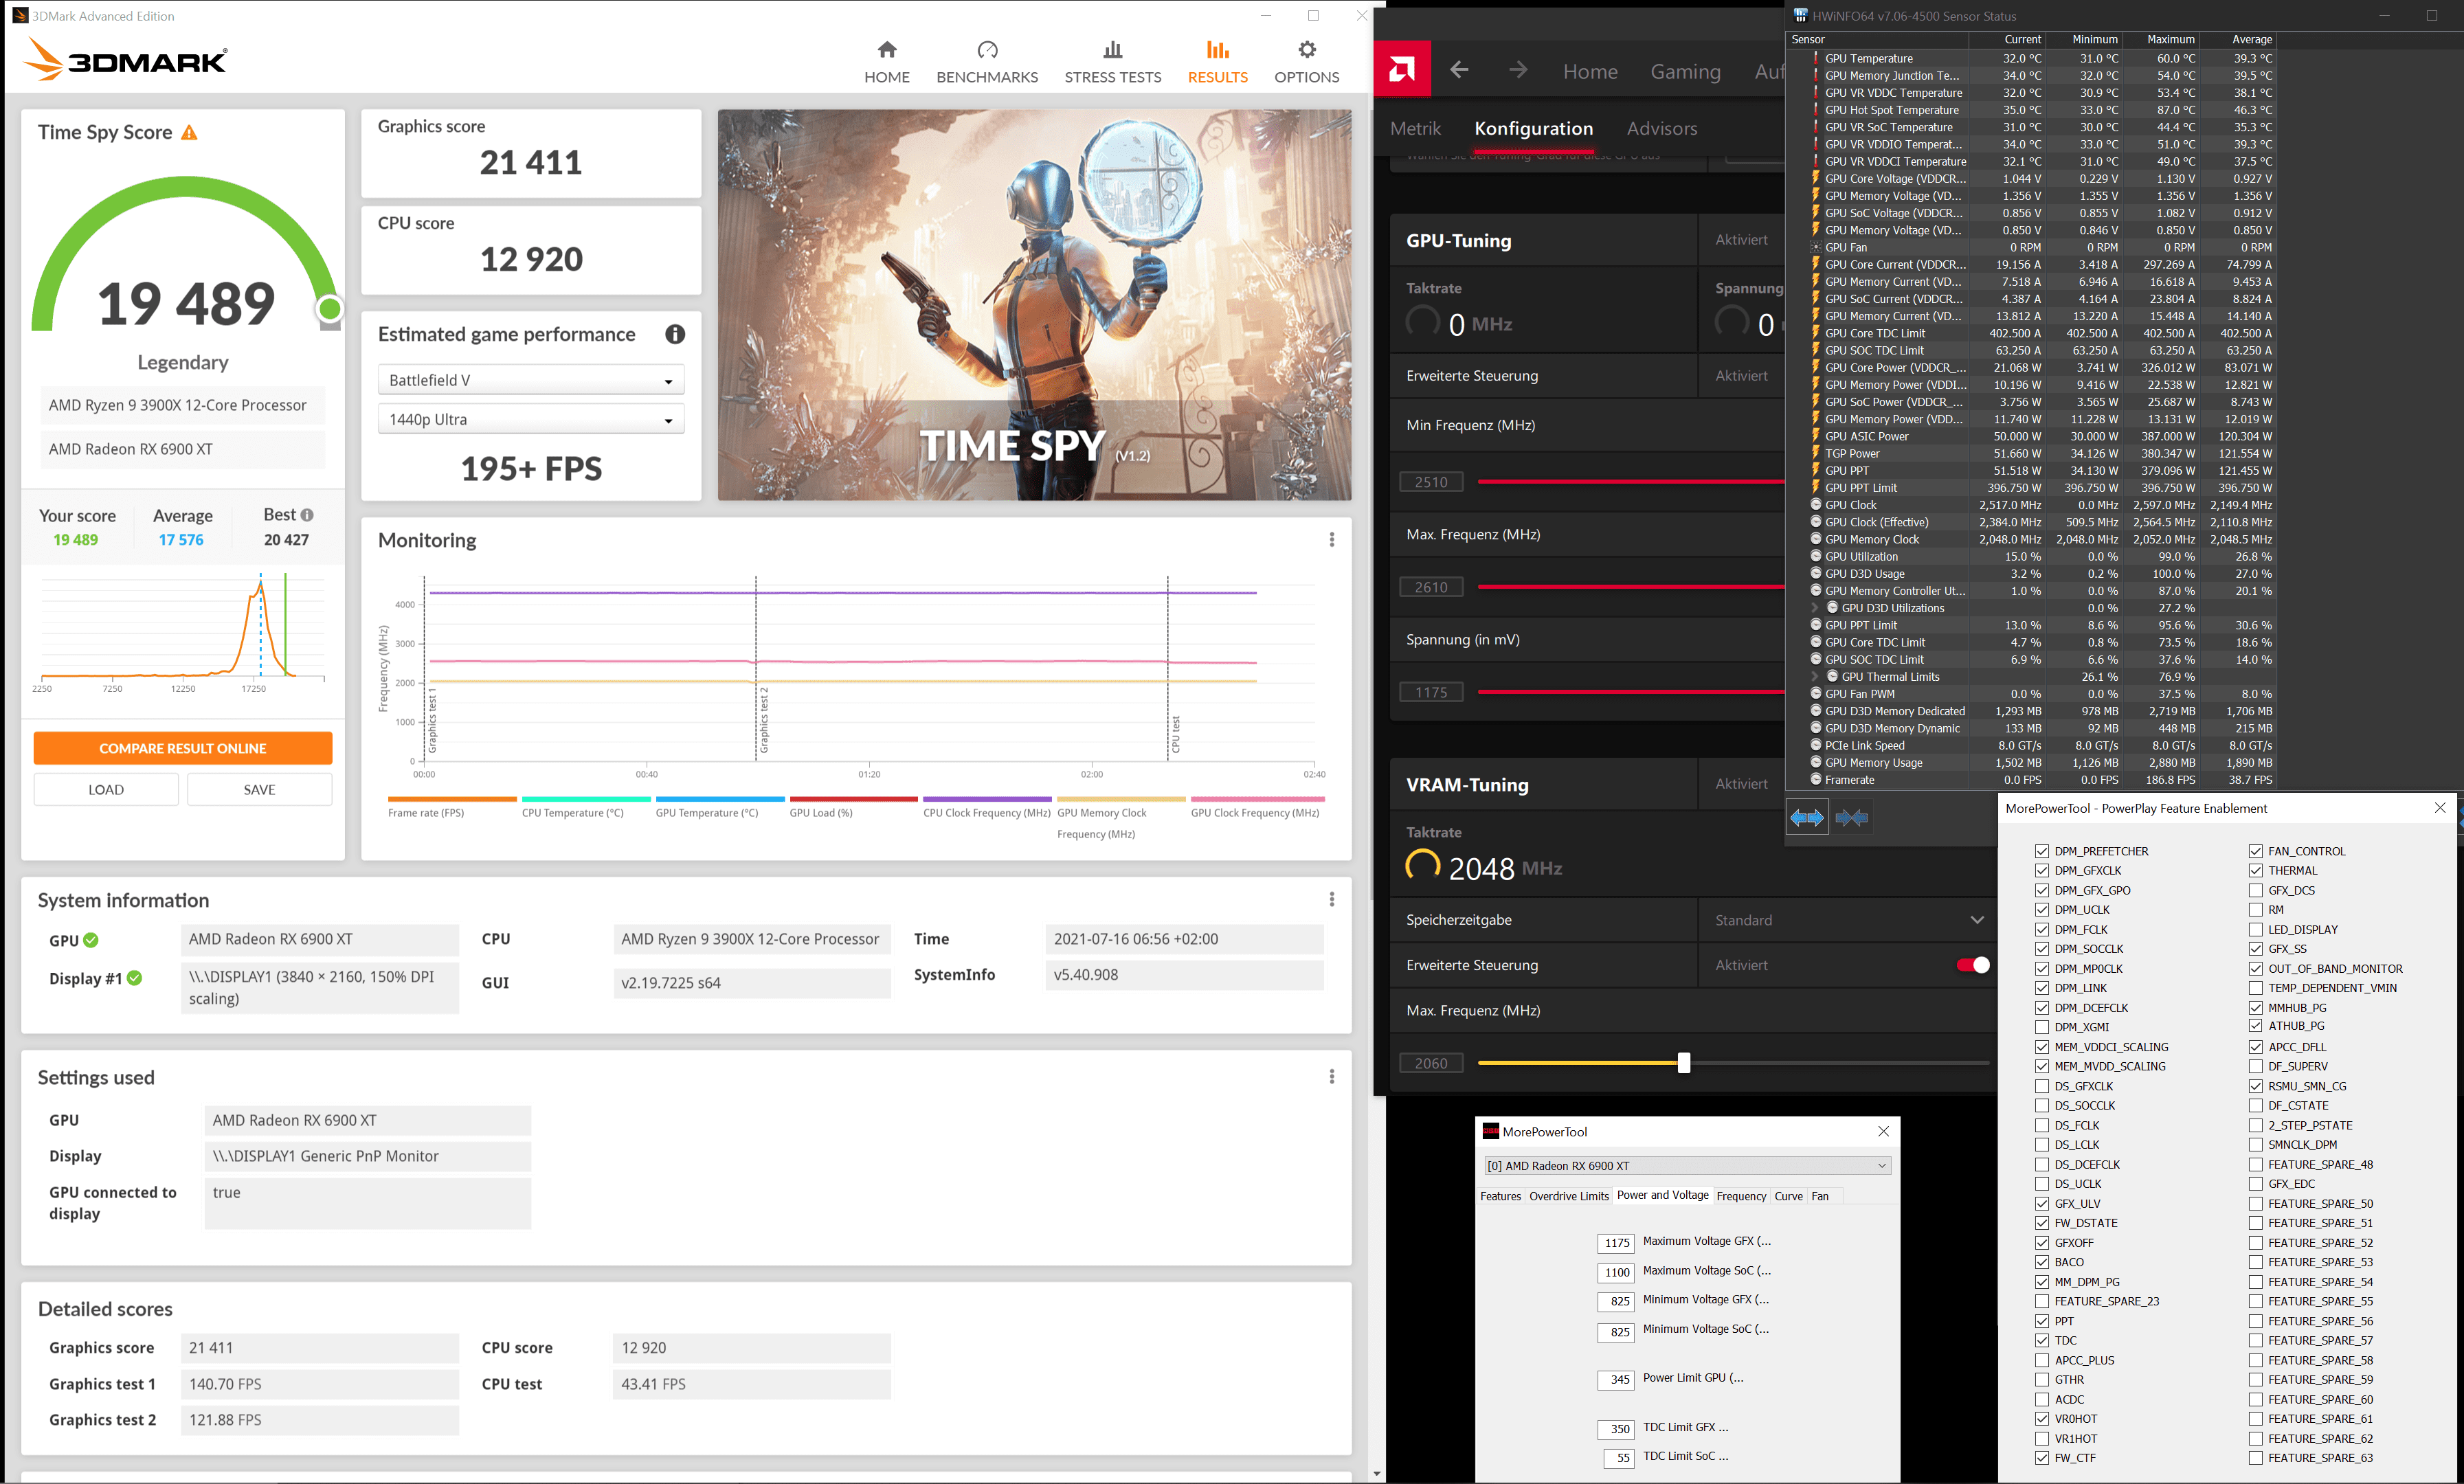
Task: Open the Settings used three-dot menu
Action: click(x=1331, y=1077)
